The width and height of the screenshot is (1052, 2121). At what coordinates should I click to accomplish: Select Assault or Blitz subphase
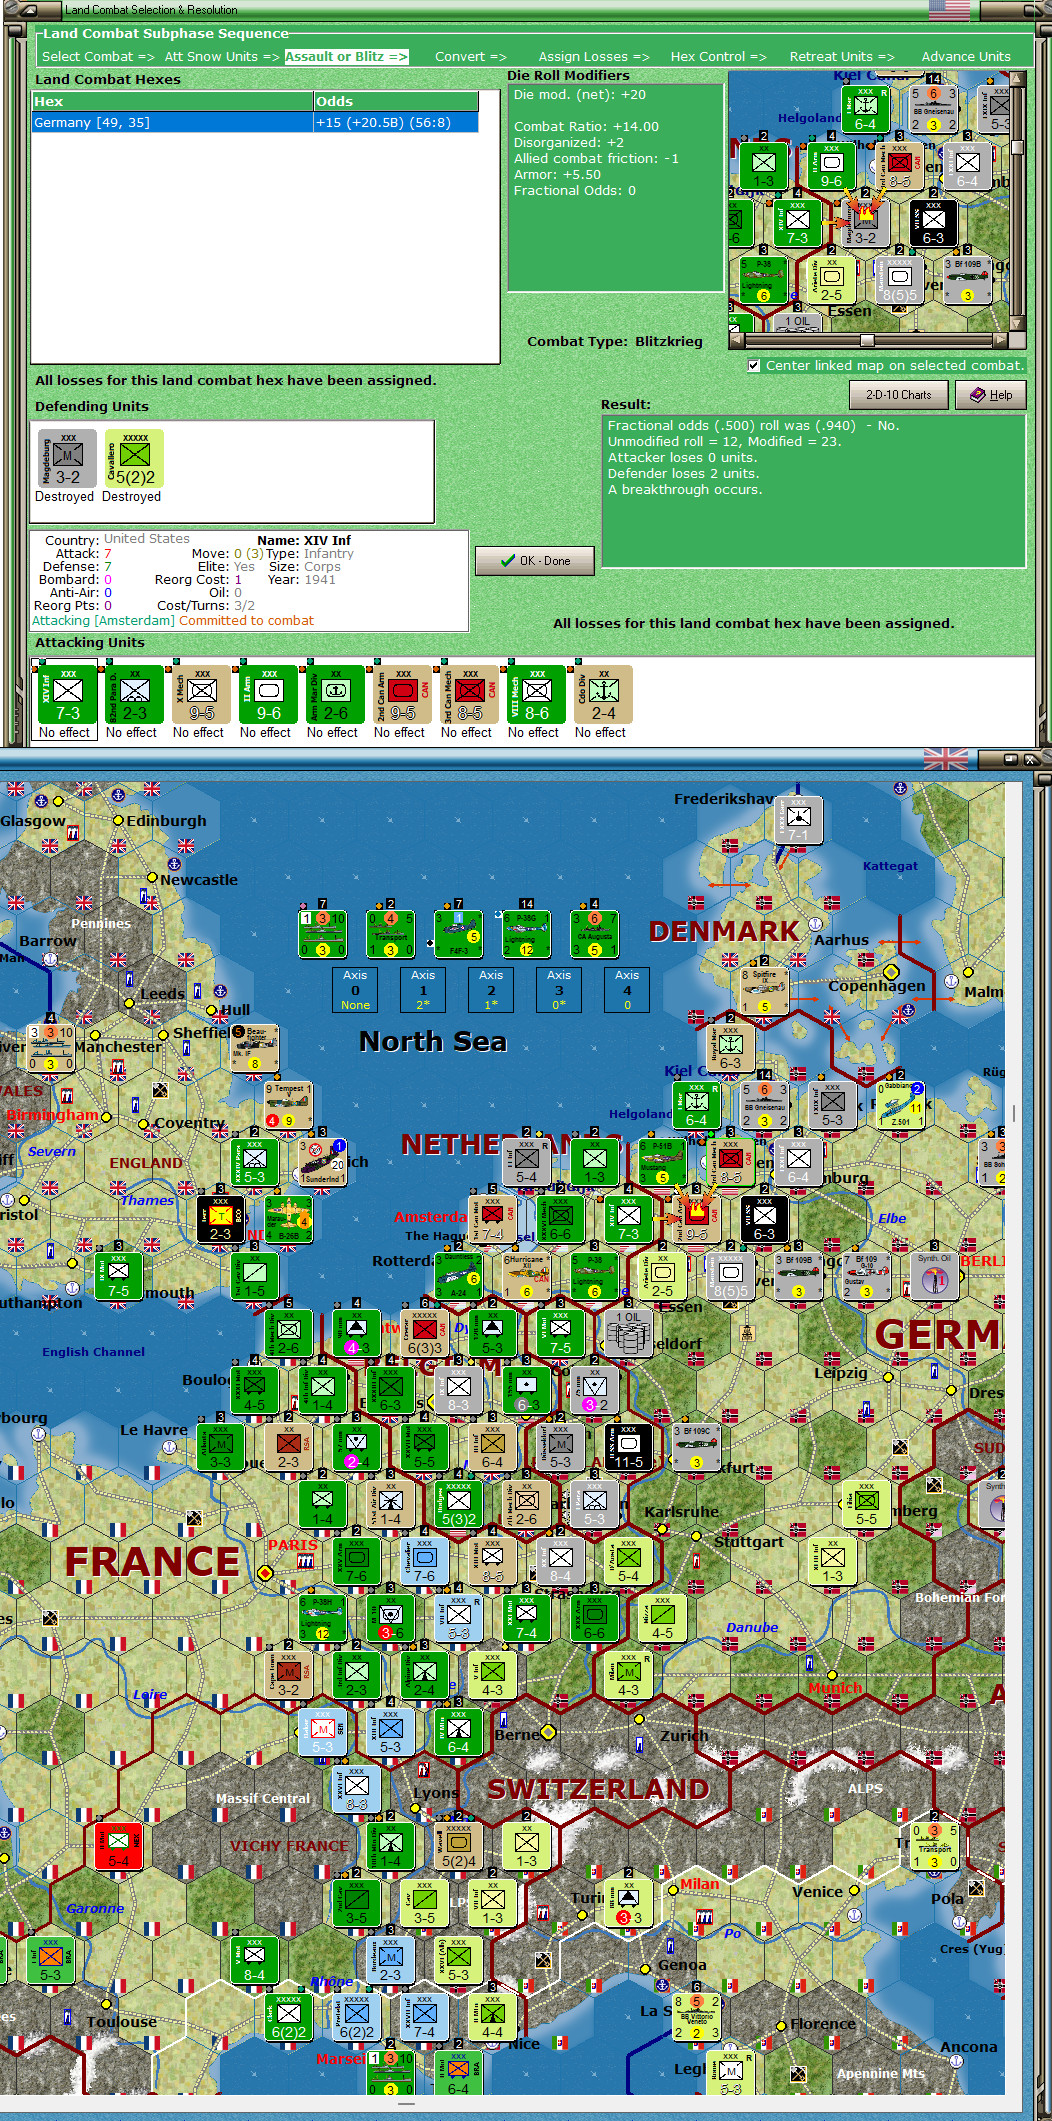click(x=346, y=57)
